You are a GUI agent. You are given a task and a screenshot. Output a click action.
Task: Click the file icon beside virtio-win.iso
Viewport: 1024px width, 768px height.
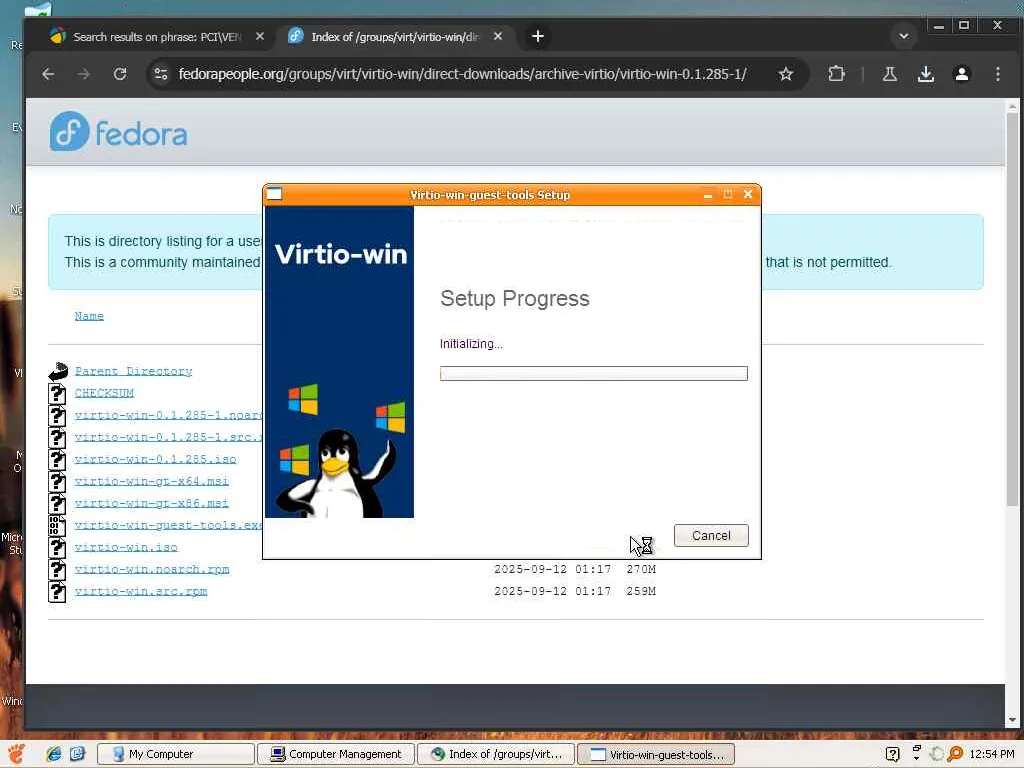(57, 547)
